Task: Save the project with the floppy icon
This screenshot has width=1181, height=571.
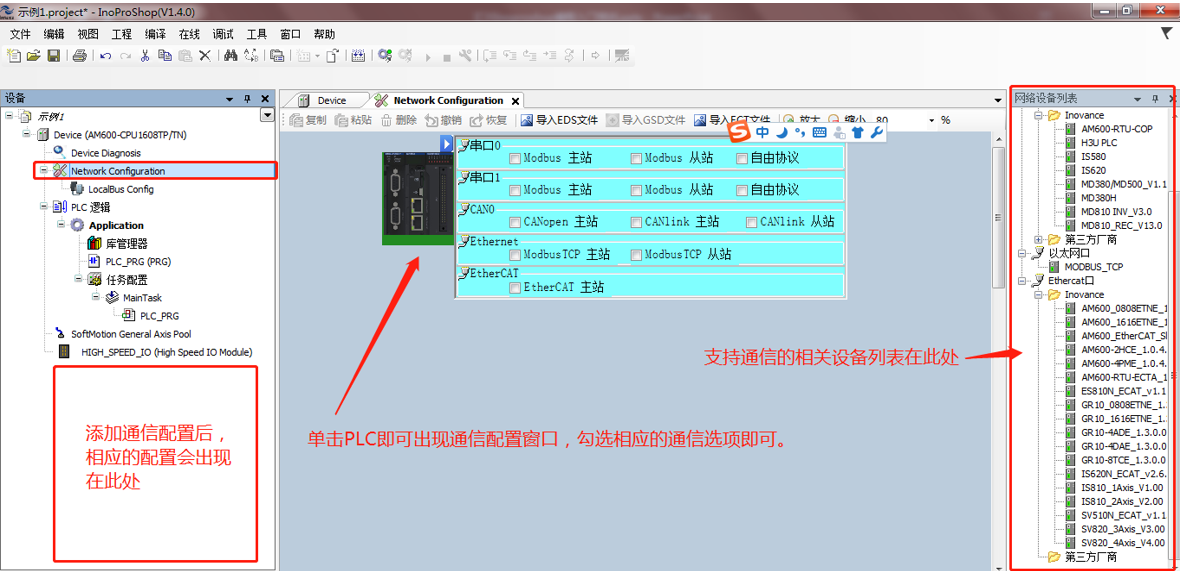Action: point(53,56)
